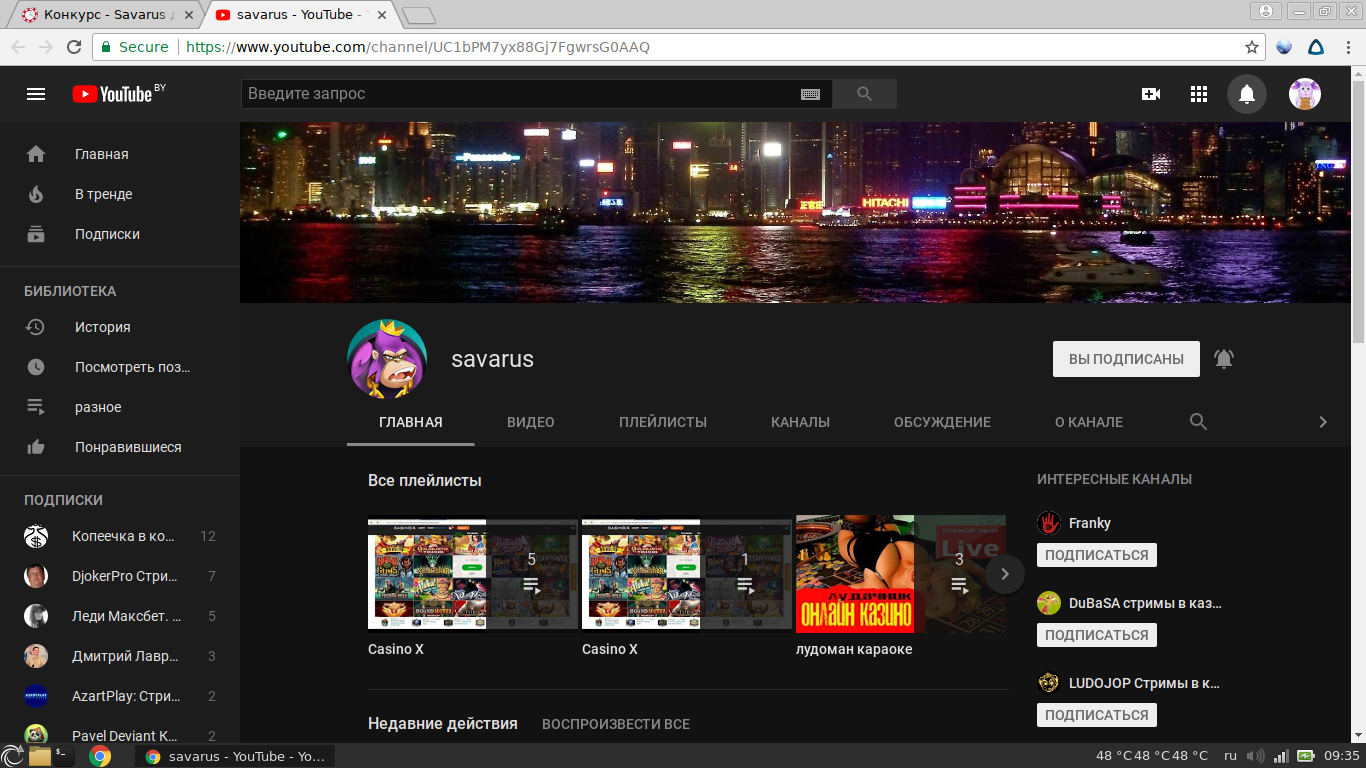Image resolution: width=1366 pixels, height=768 pixels.
Task: Select the В тренде flame icon
Action: [37, 194]
